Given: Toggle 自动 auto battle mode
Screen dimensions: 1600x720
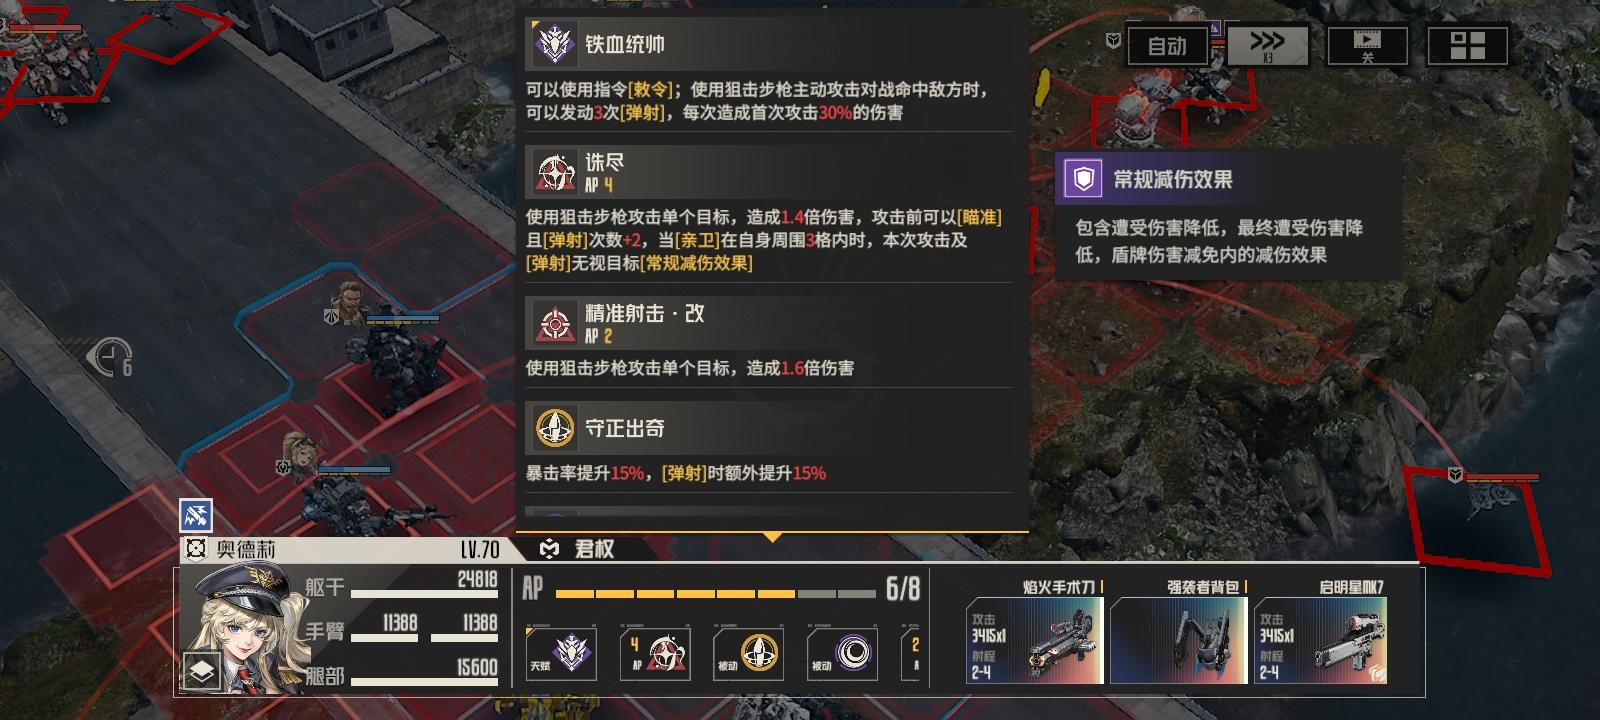Looking at the screenshot, I should point(1167,46).
